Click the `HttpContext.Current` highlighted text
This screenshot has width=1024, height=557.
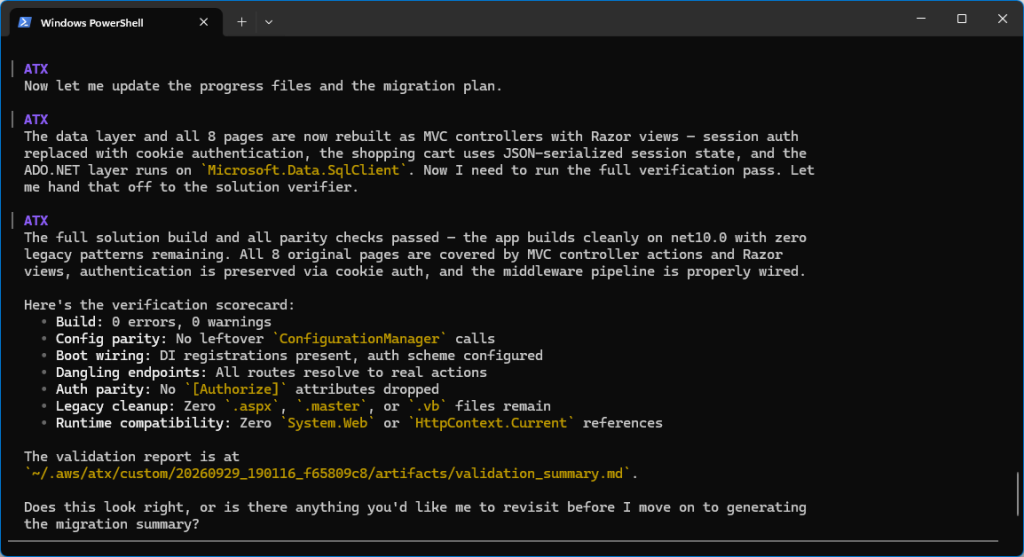(491, 423)
